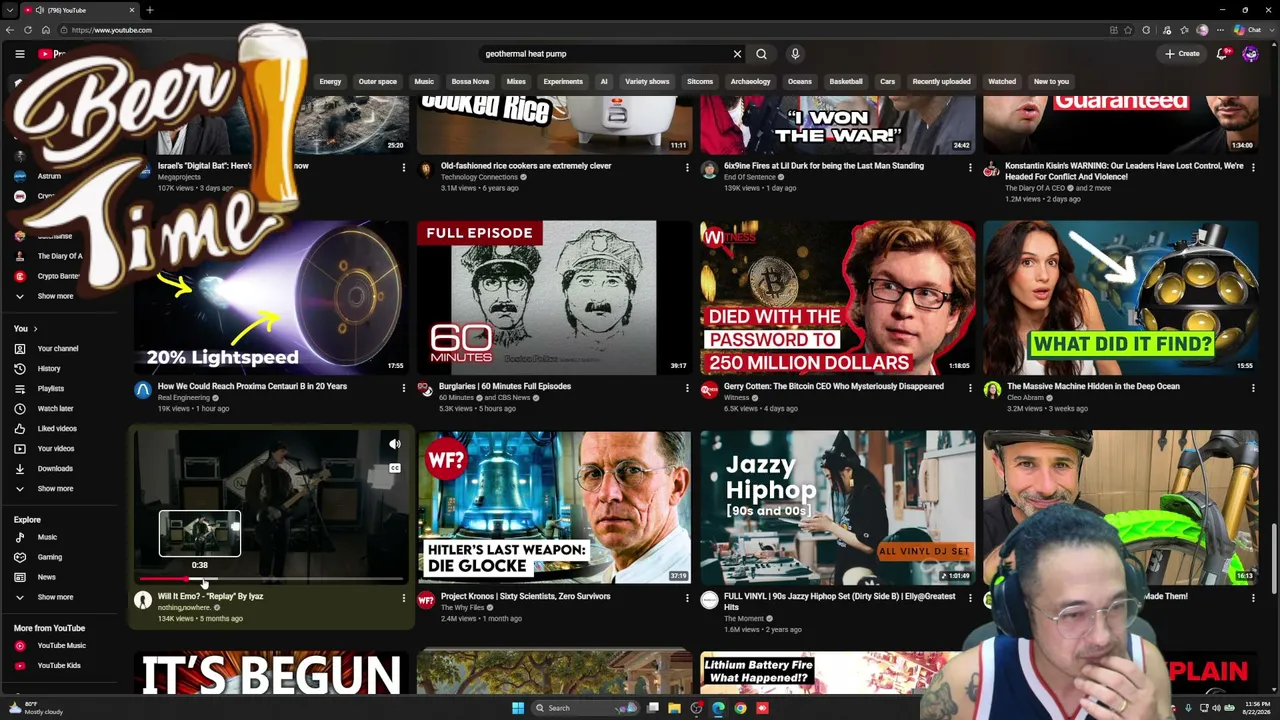Open Google Chrome from the taskbar
Image resolution: width=1280 pixels, height=720 pixels.
click(x=740, y=708)
